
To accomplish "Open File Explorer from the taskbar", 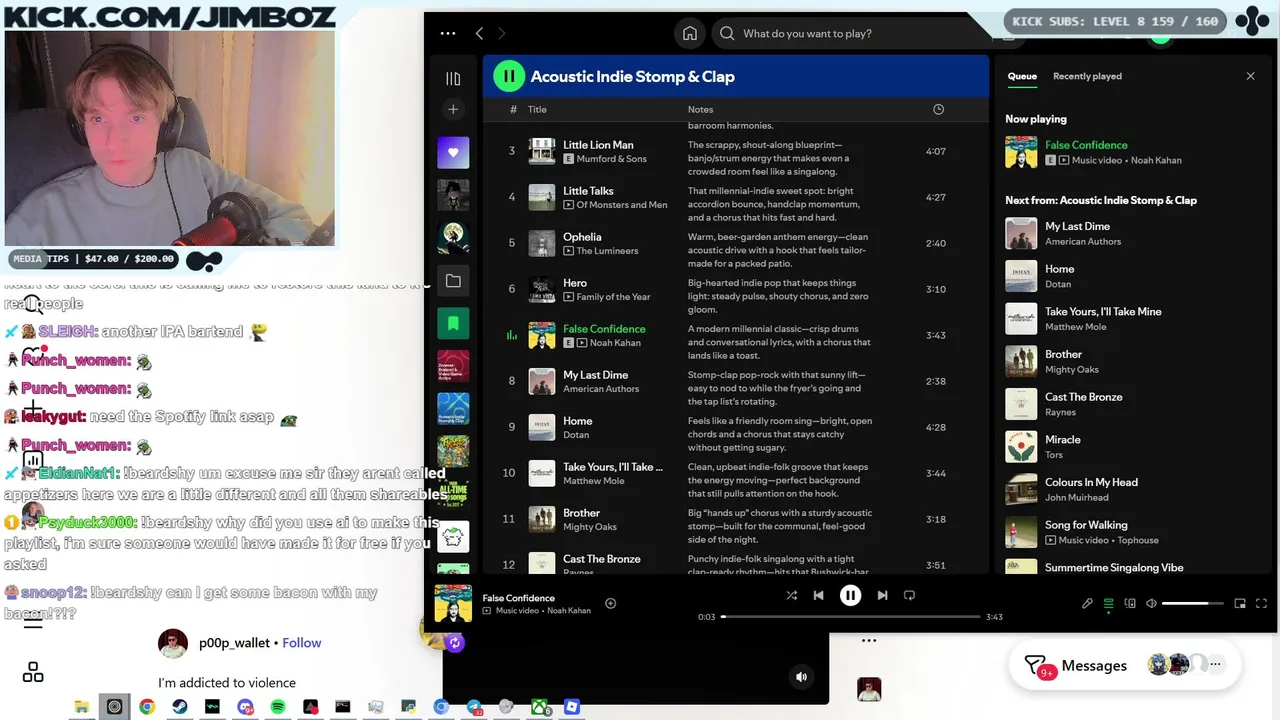I will coord(82,707).
